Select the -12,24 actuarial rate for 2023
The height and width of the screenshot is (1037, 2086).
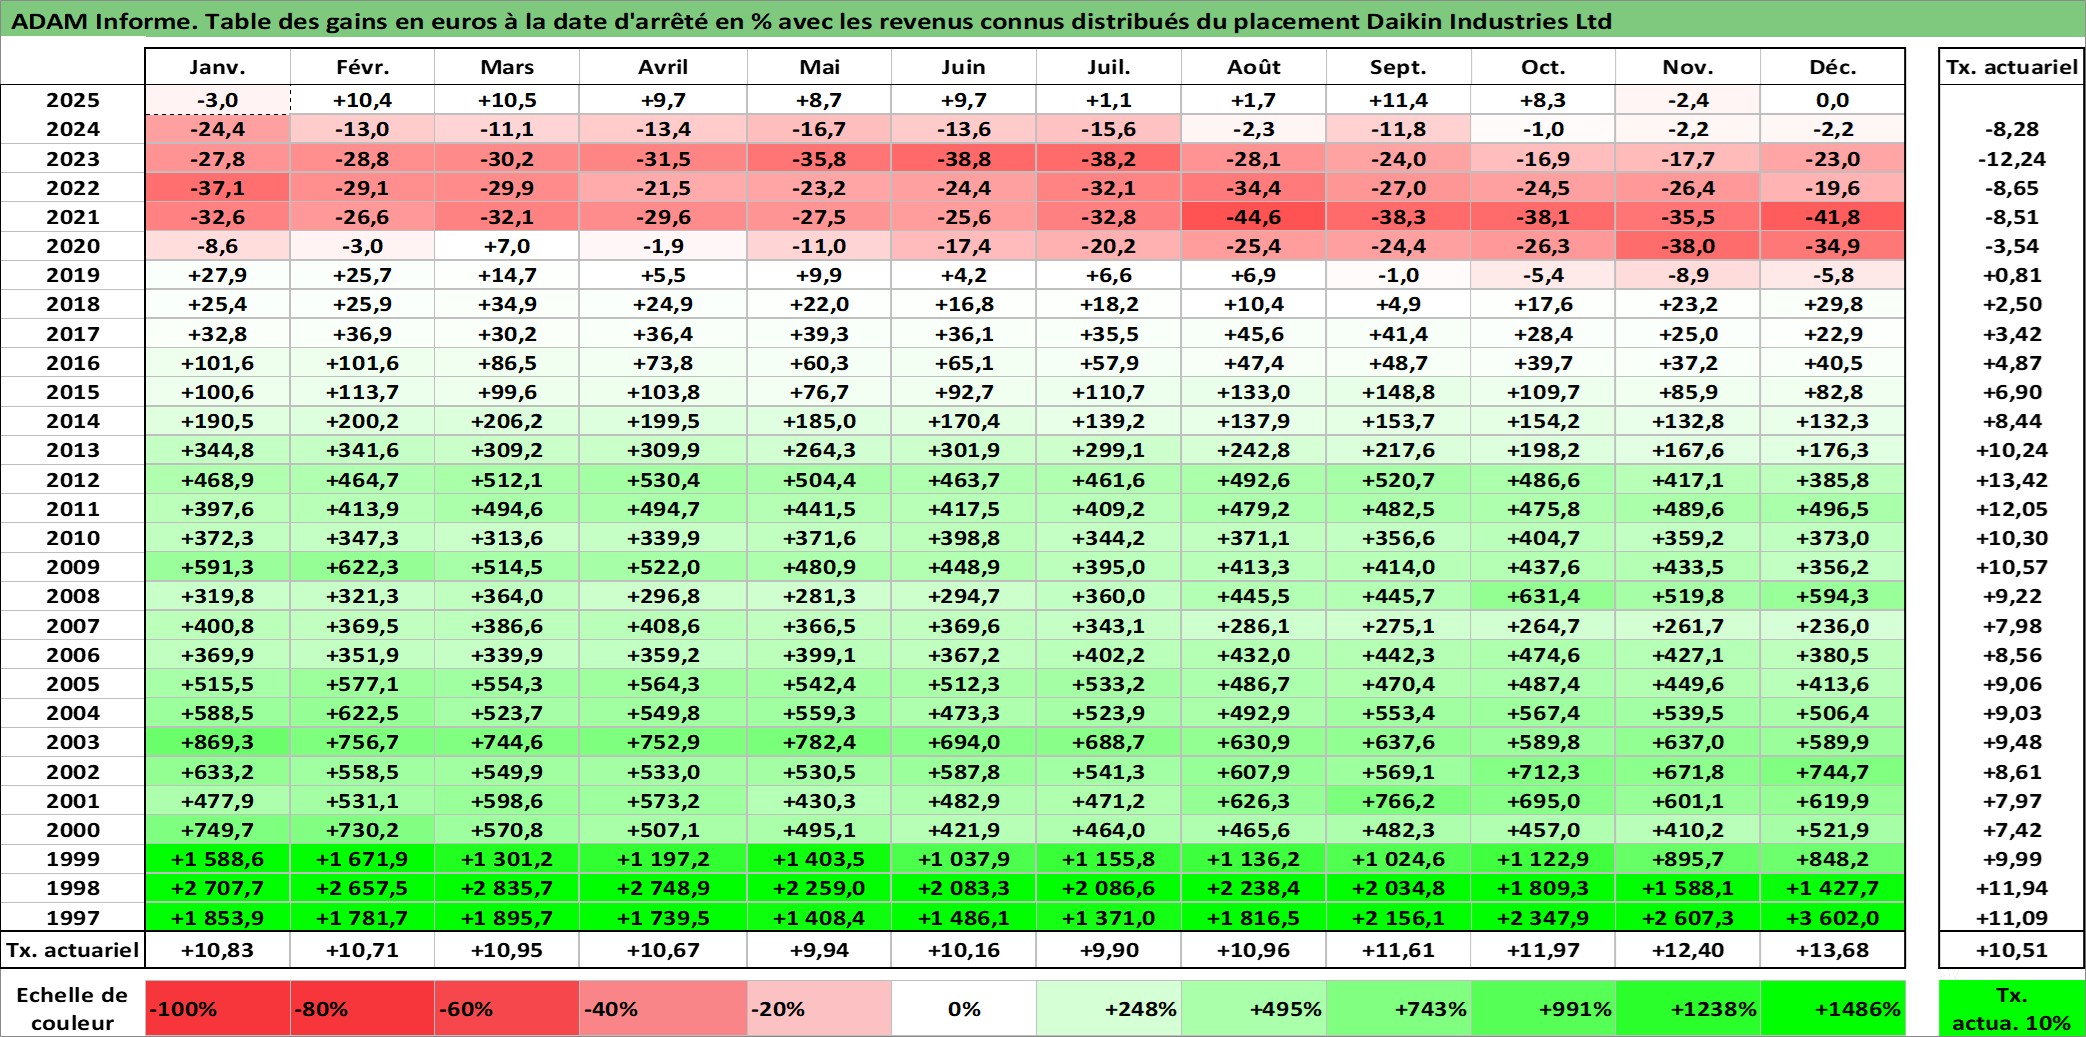(2011, 159)
